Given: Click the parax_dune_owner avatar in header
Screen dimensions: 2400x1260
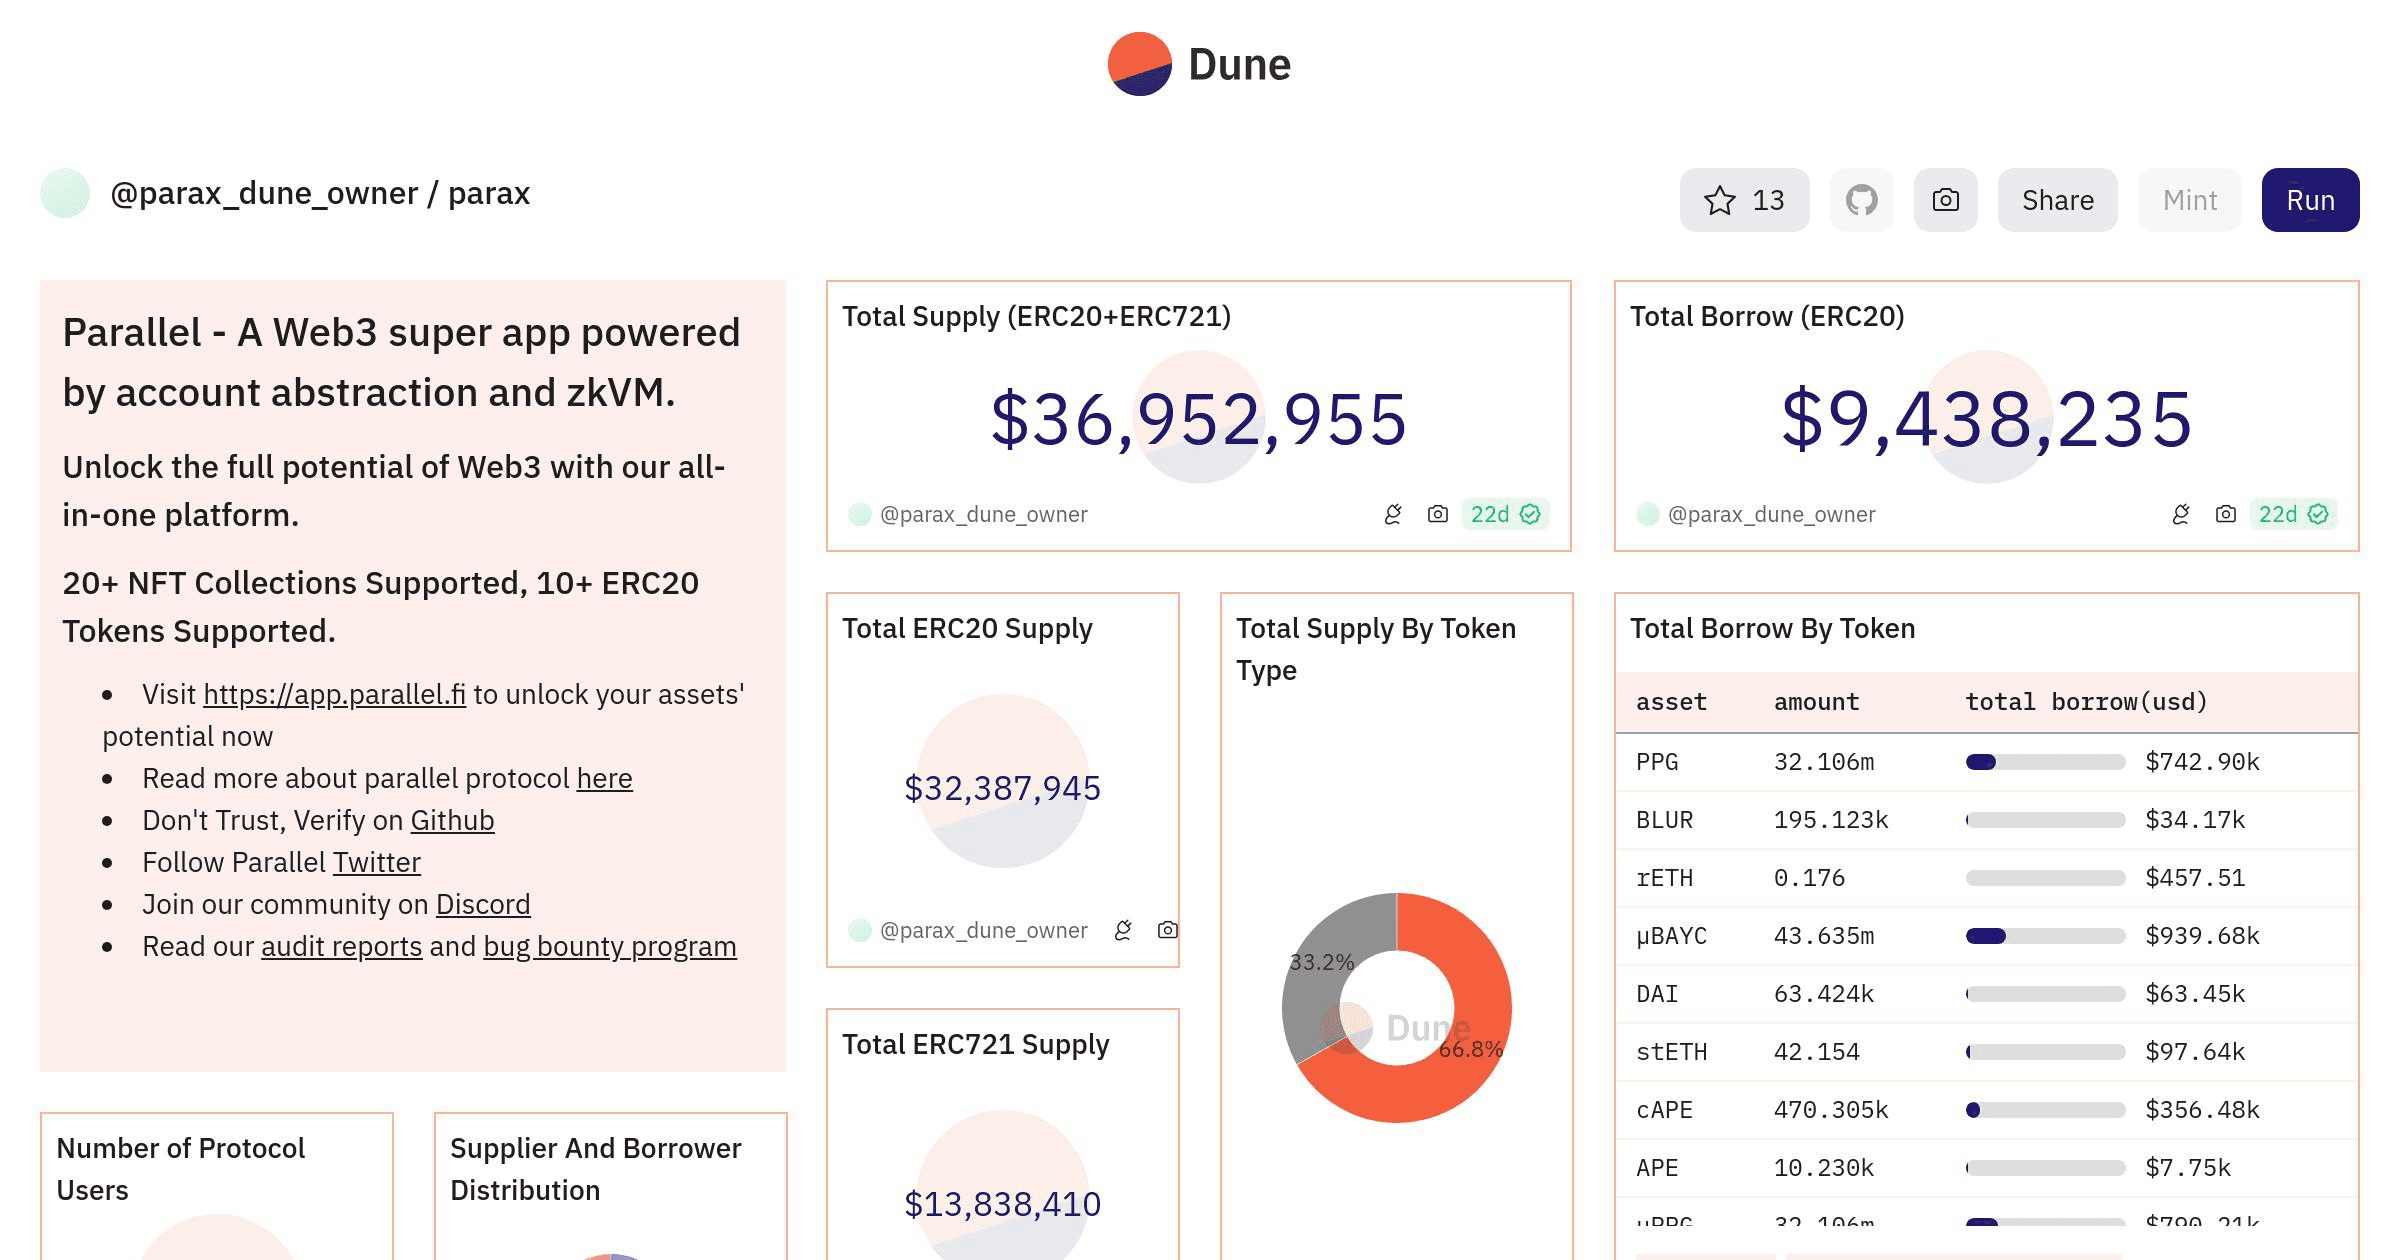Looking at the screenshot, I should pos(65,193).
